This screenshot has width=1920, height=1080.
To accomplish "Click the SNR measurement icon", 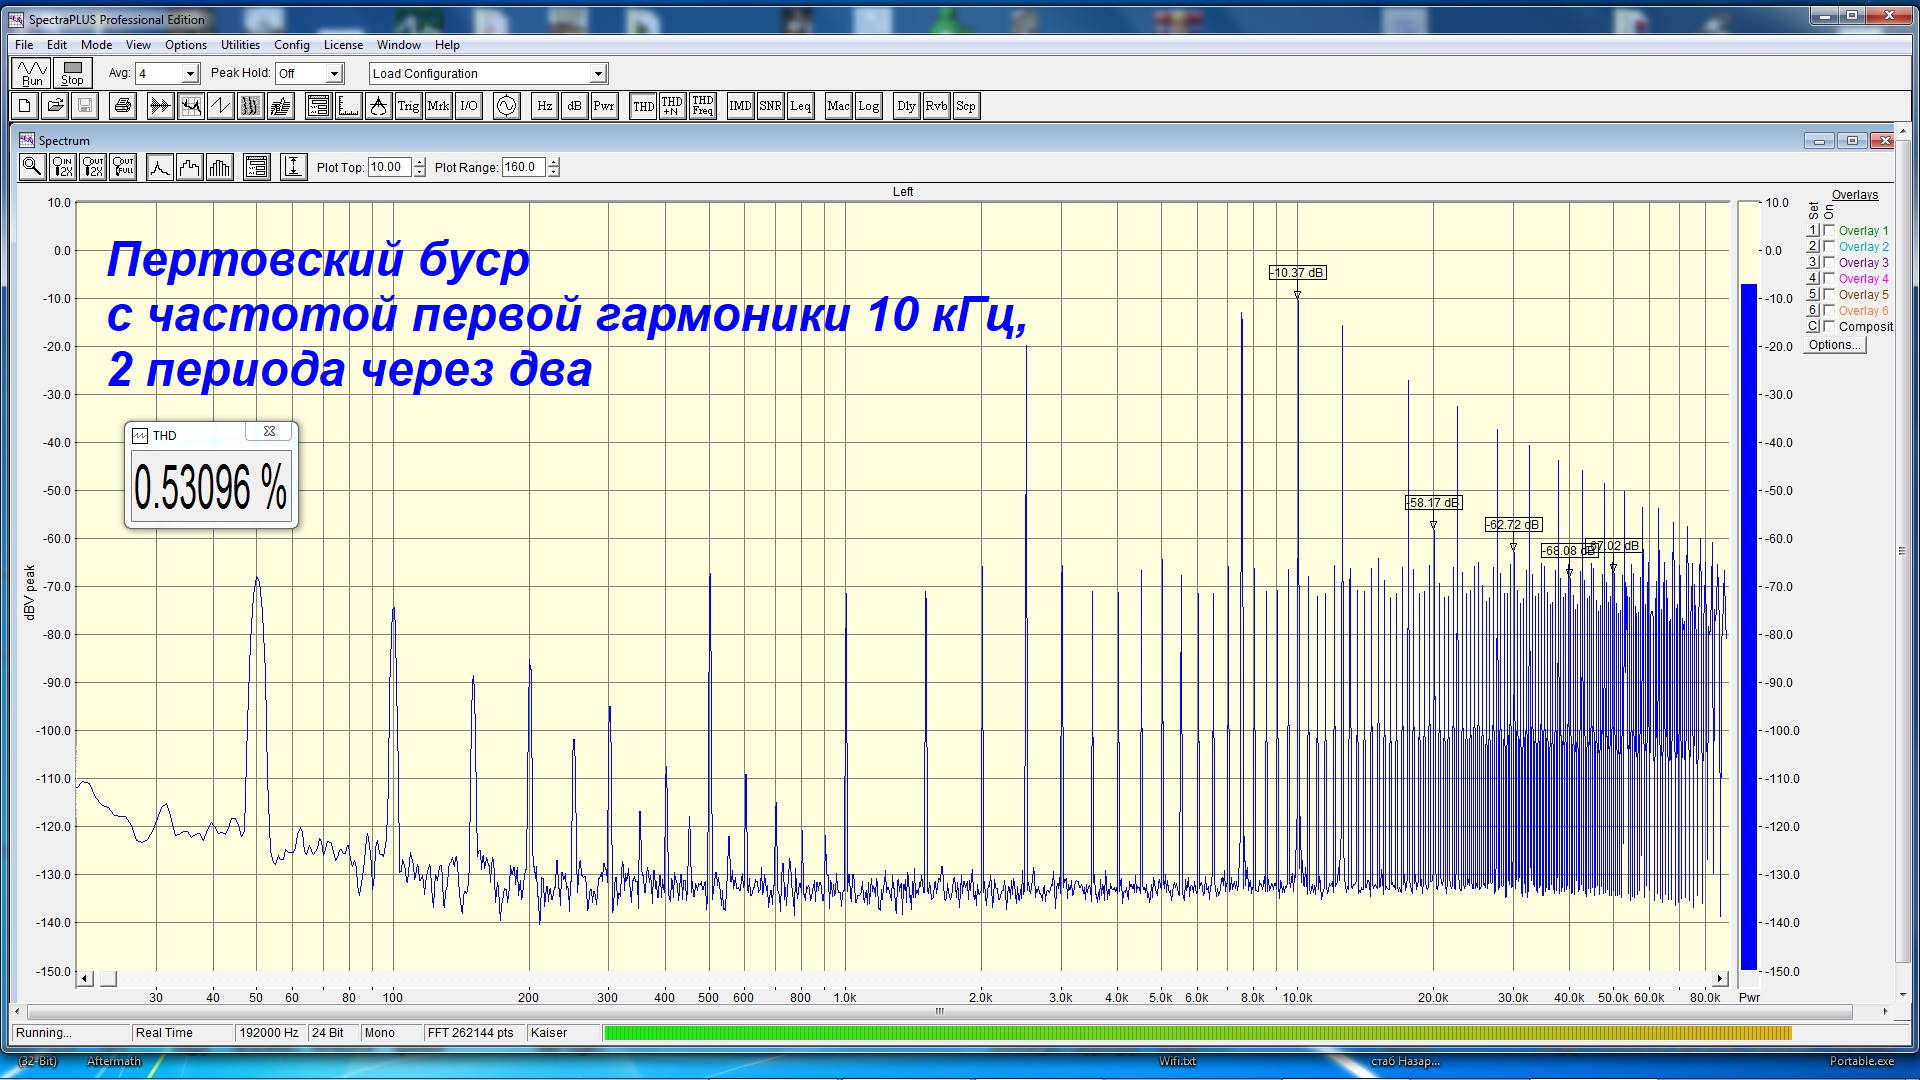I will [x=770, y=106].
